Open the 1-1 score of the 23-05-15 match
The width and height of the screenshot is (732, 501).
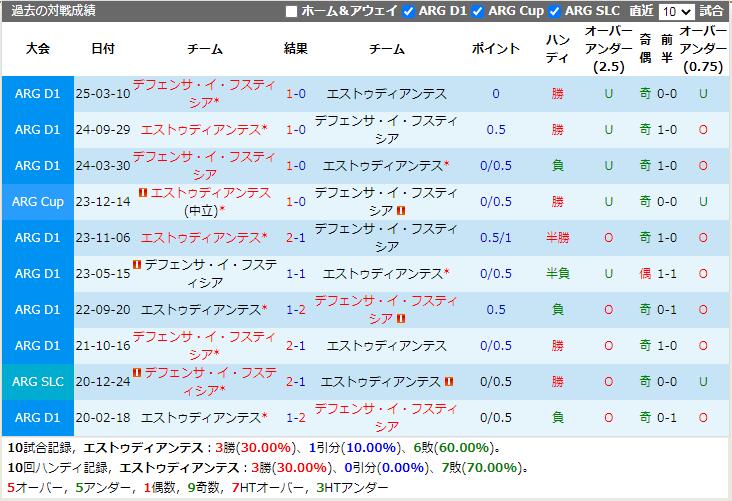[x=296, y=274]
